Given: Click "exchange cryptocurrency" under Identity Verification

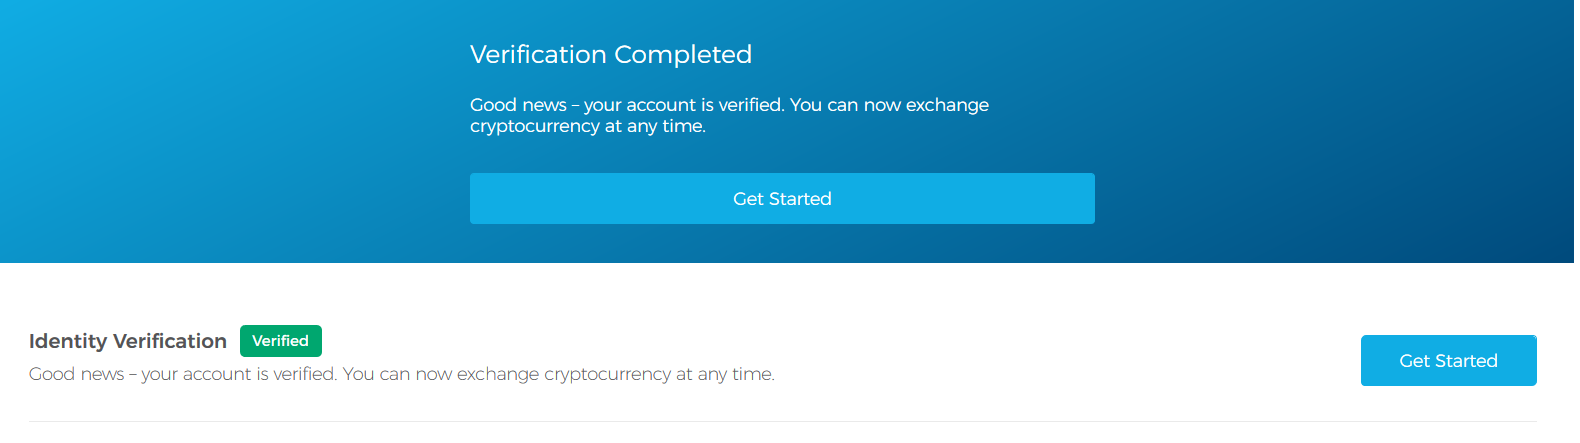Looking at the screenshot, I should [x=564, y=374].
